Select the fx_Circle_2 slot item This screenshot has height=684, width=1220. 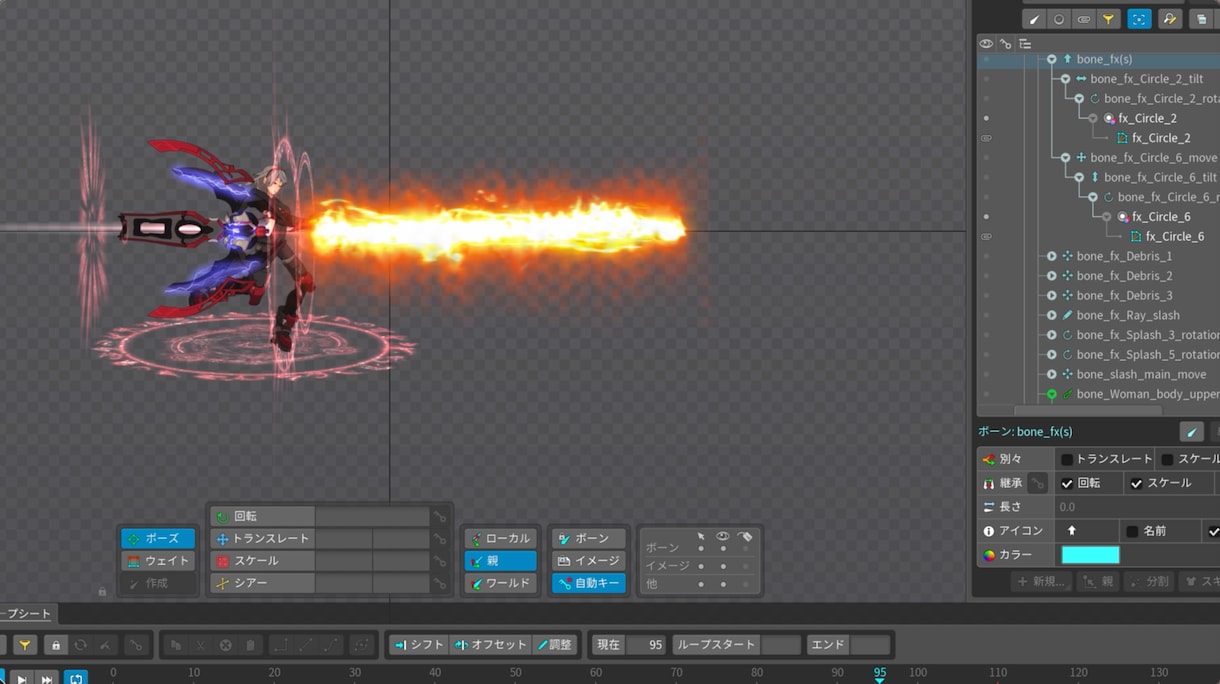click(1147, 118)
